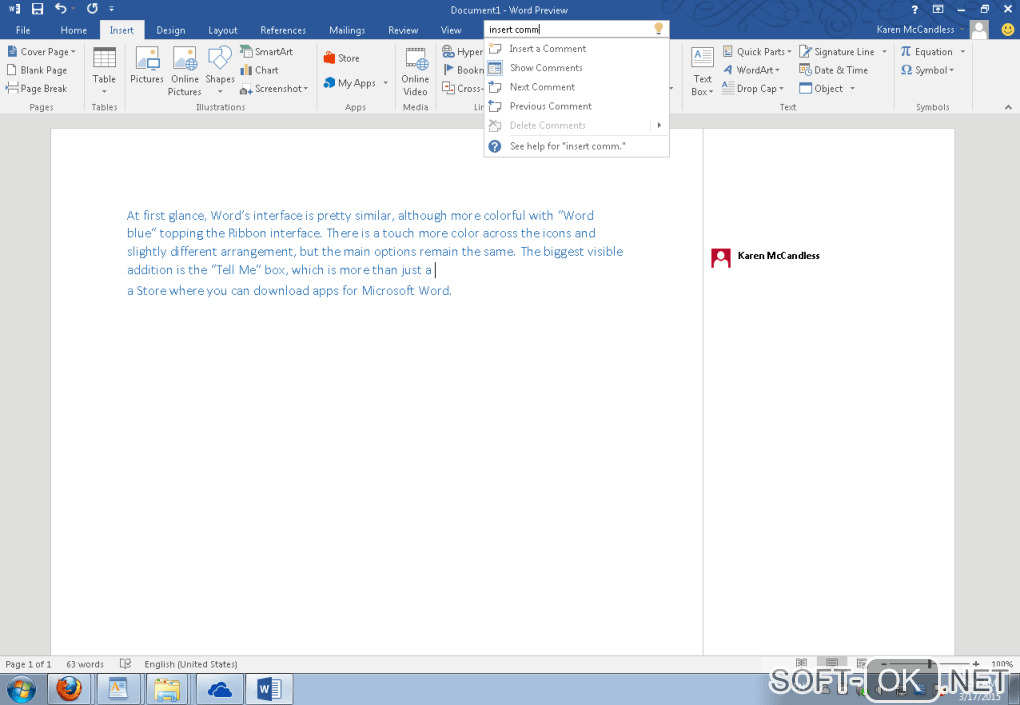Save the document using Quick Access icon
1020x705 pixels.
pos(37,9)
